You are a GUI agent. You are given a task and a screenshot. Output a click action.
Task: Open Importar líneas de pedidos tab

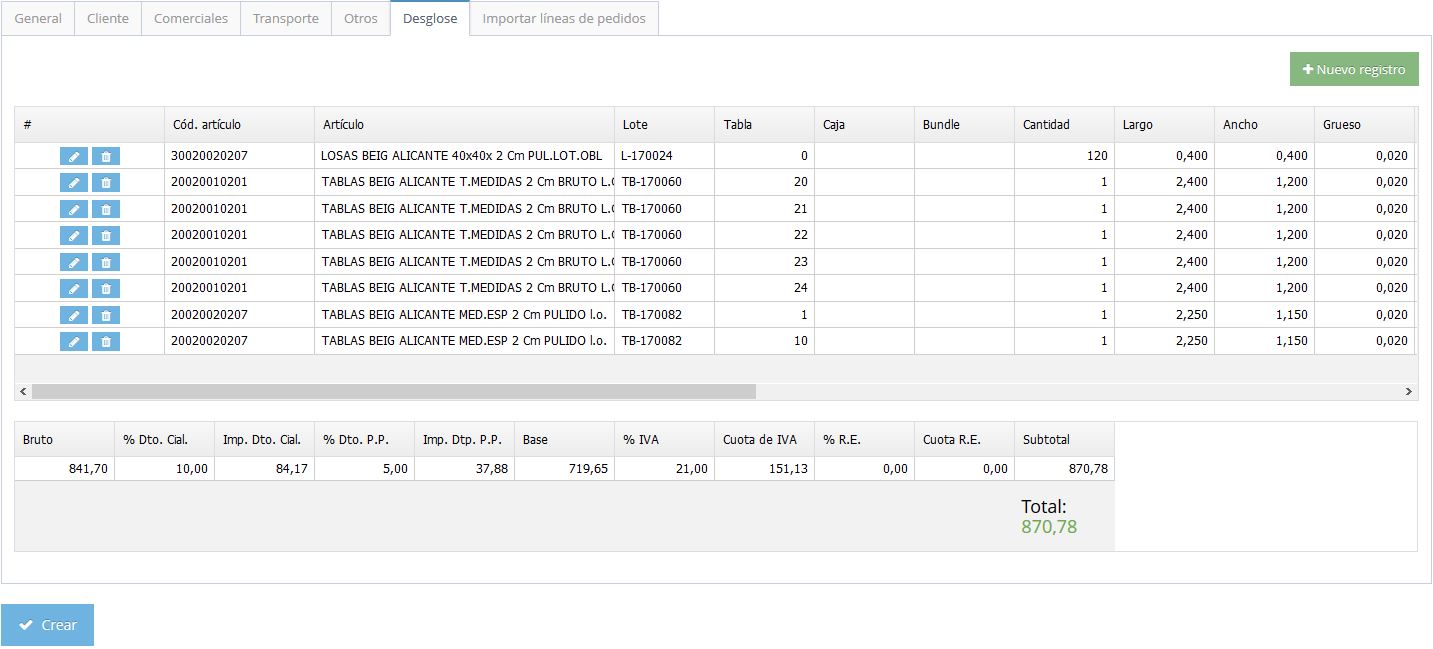pos(564,18)
